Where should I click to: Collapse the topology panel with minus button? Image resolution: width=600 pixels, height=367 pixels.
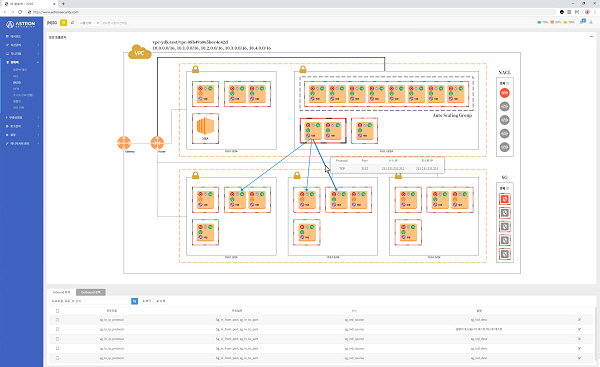tap(592, 37)
